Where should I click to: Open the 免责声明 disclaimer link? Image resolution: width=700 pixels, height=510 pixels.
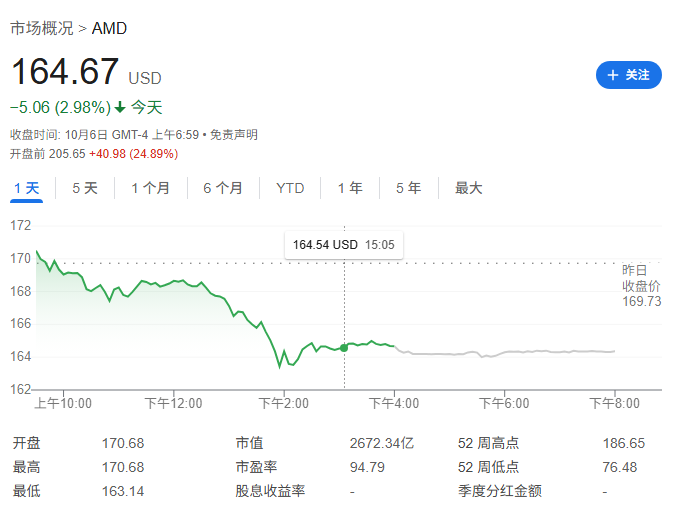(235, 135)
